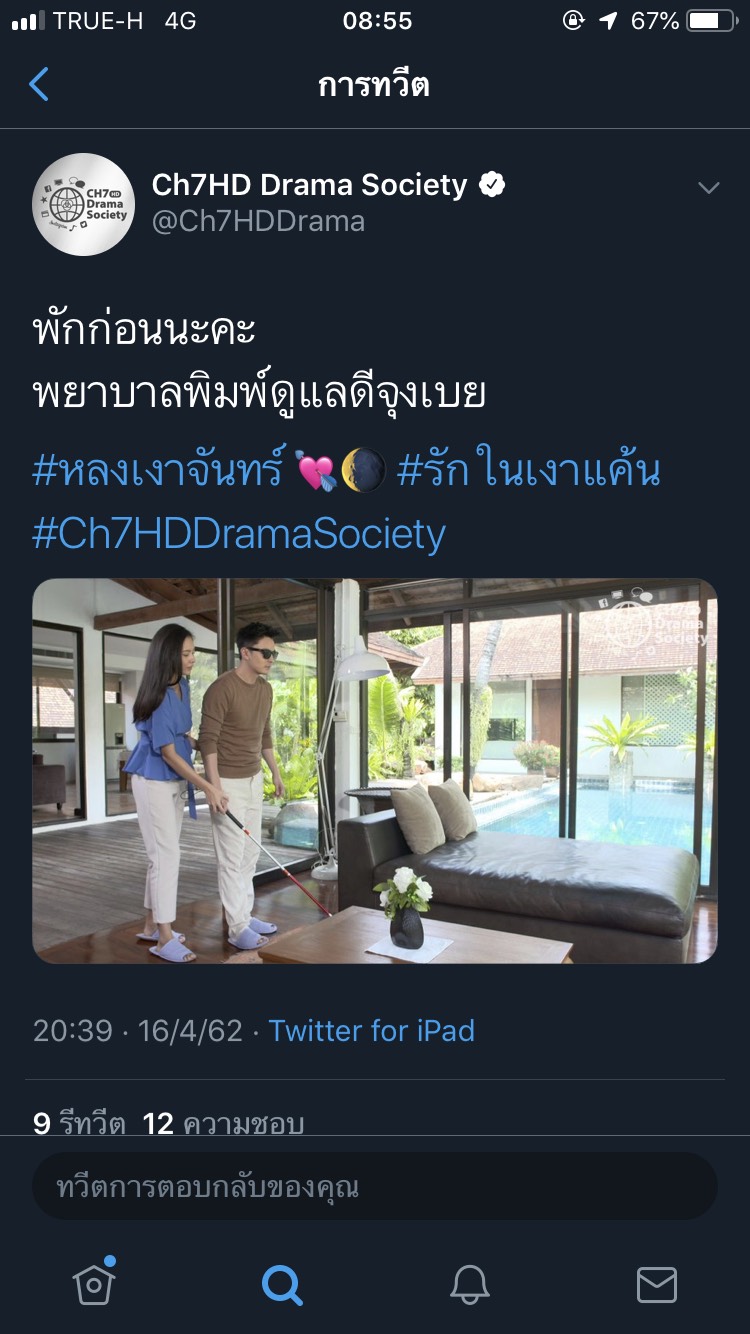This screenshot has width=750, height=1334.
Task: Tap the battery indicator in the status bar
Action: click(711, 21)
